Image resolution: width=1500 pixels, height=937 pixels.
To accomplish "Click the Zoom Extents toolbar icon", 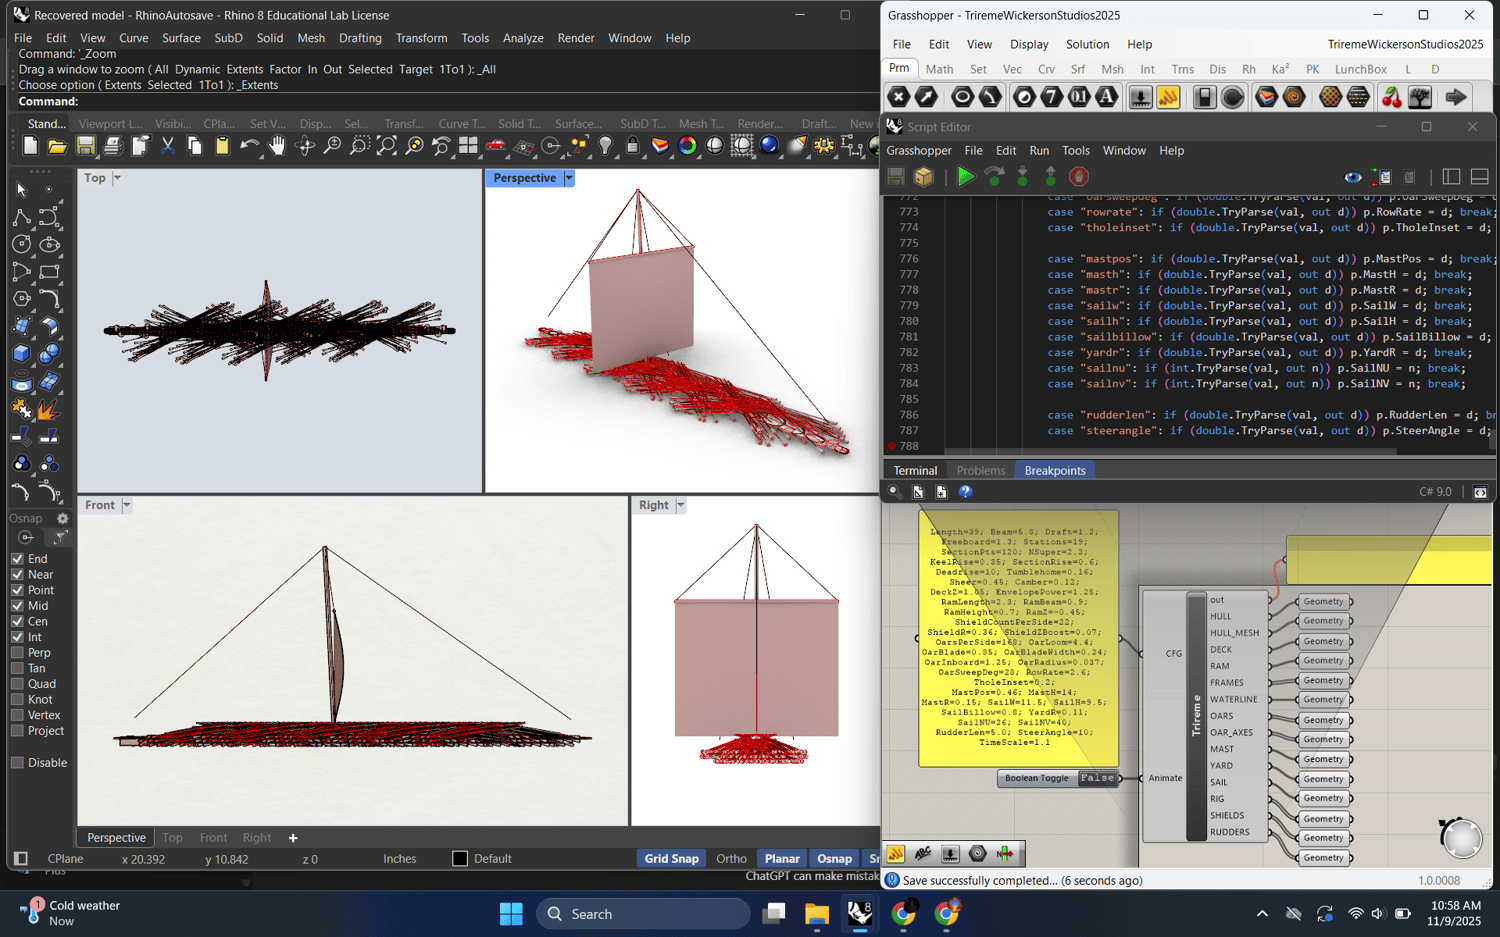I will coord(387,146).
